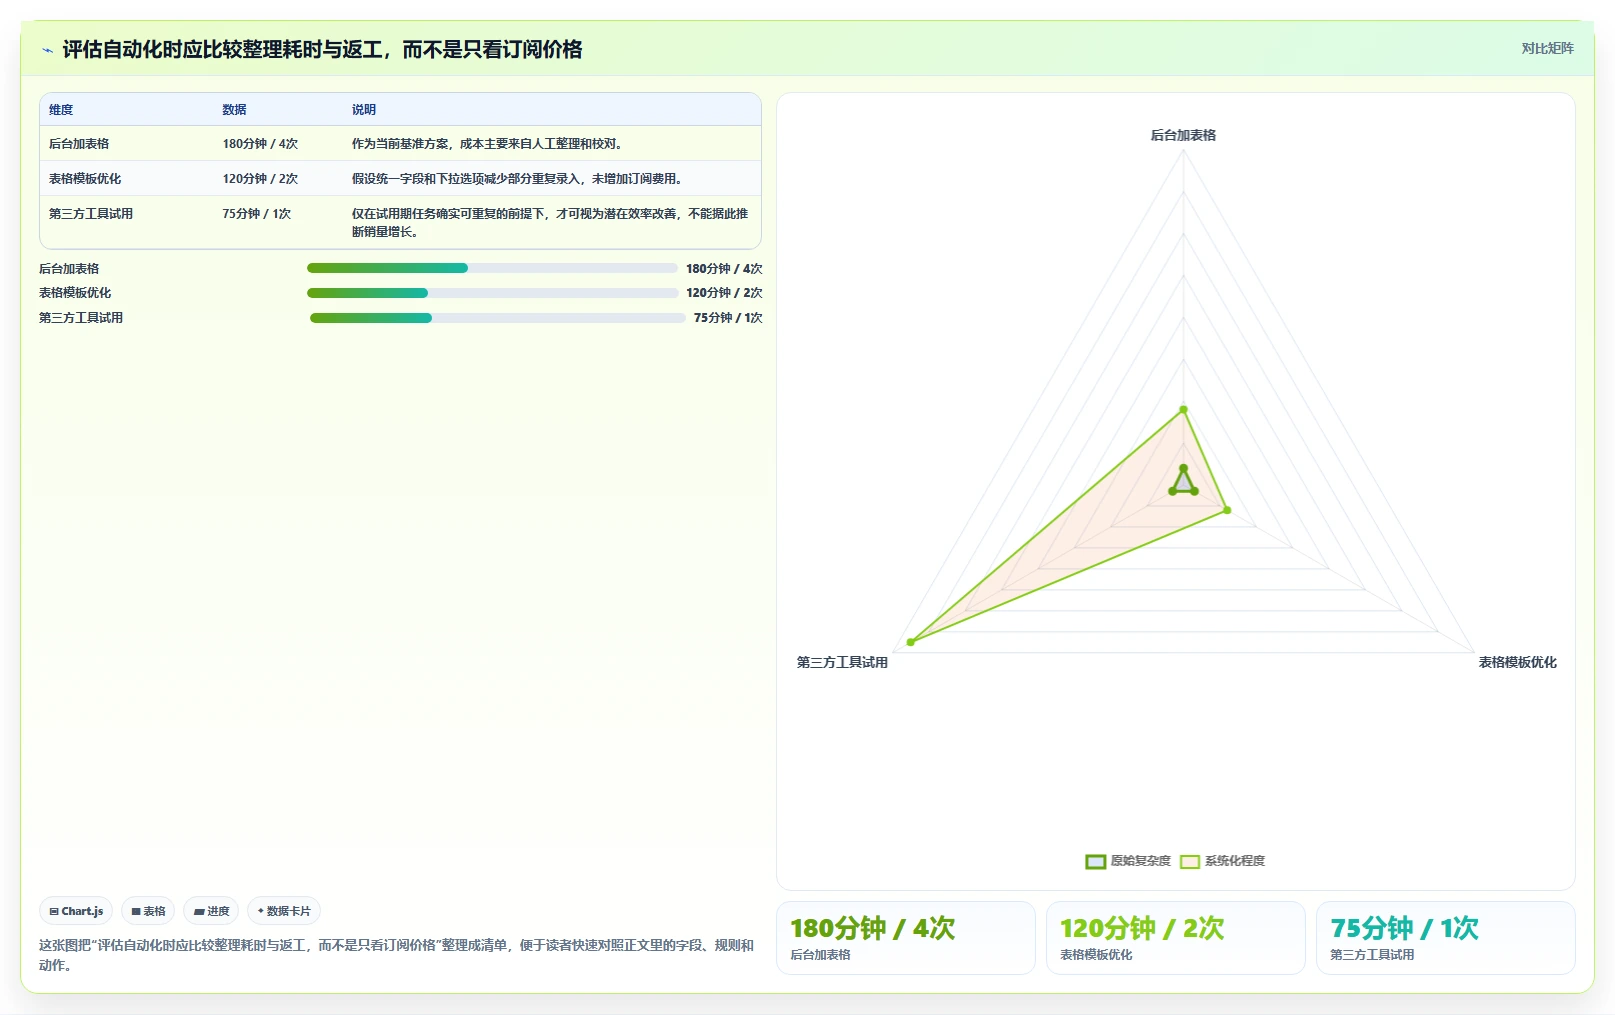Click the 对比矩阵 label in the header
Screen dimensions: 1615x1015
tap(1547, 48)
